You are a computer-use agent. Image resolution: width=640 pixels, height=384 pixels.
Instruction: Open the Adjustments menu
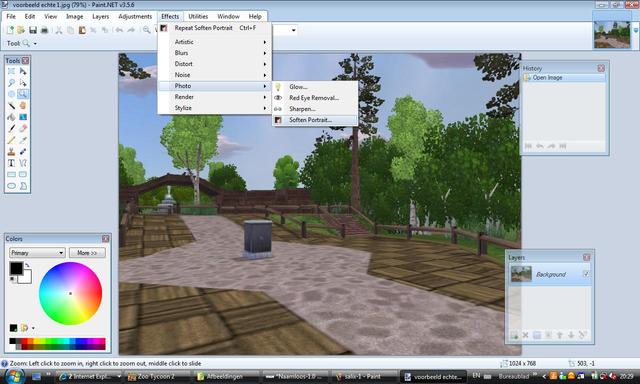point(135,16)
